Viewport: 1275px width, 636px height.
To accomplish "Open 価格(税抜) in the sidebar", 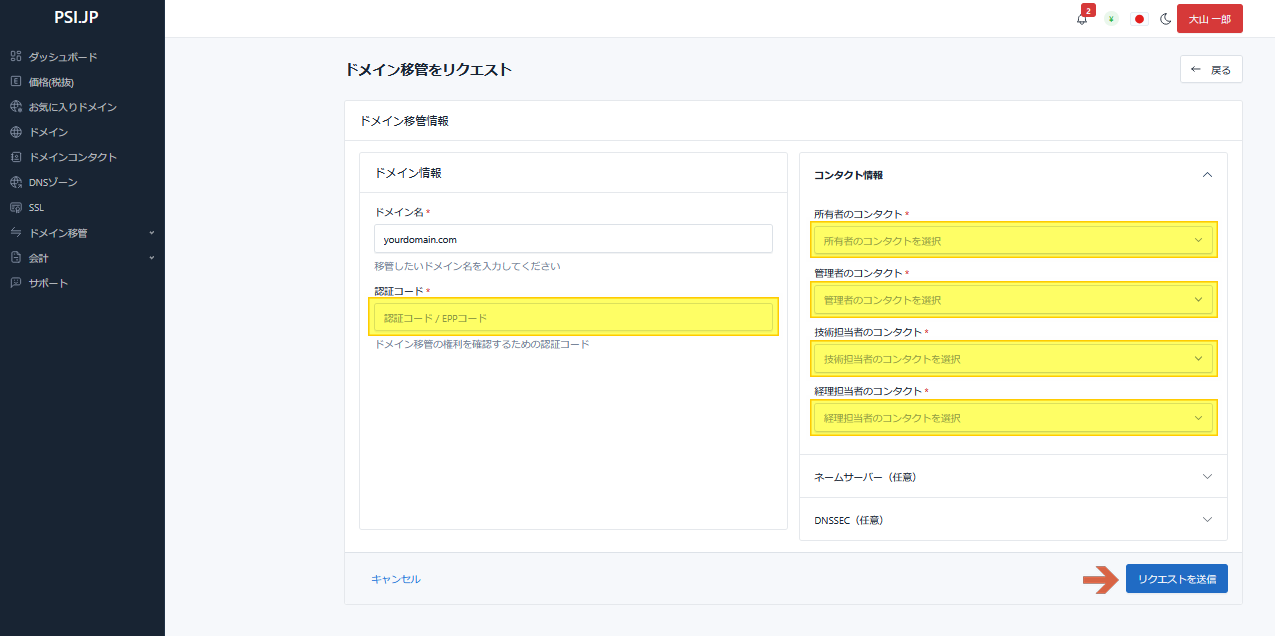I will (x=51, y=82).
